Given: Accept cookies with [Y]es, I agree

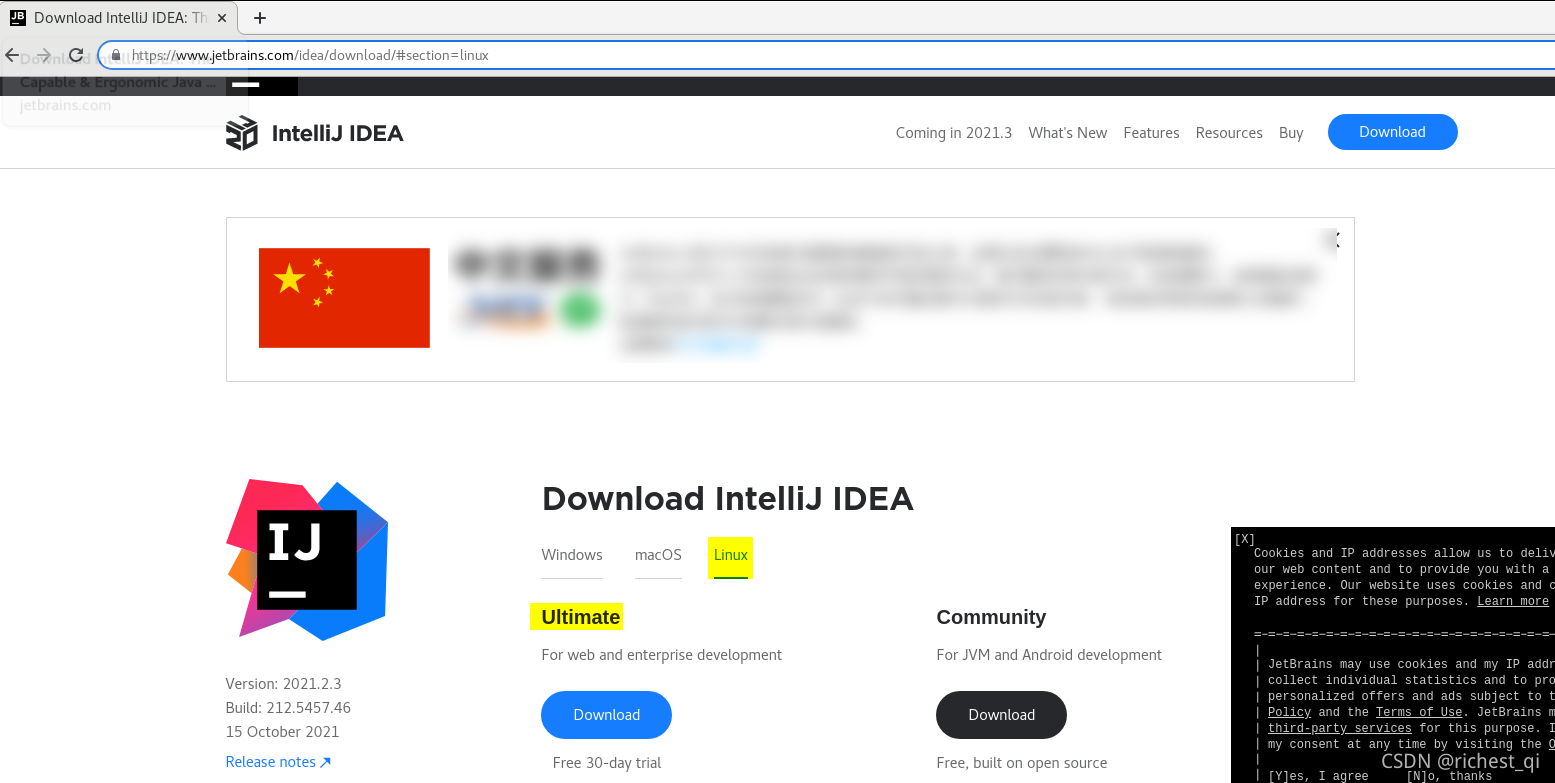Looking at the screenshot, I should click(x=1318, y=776).
